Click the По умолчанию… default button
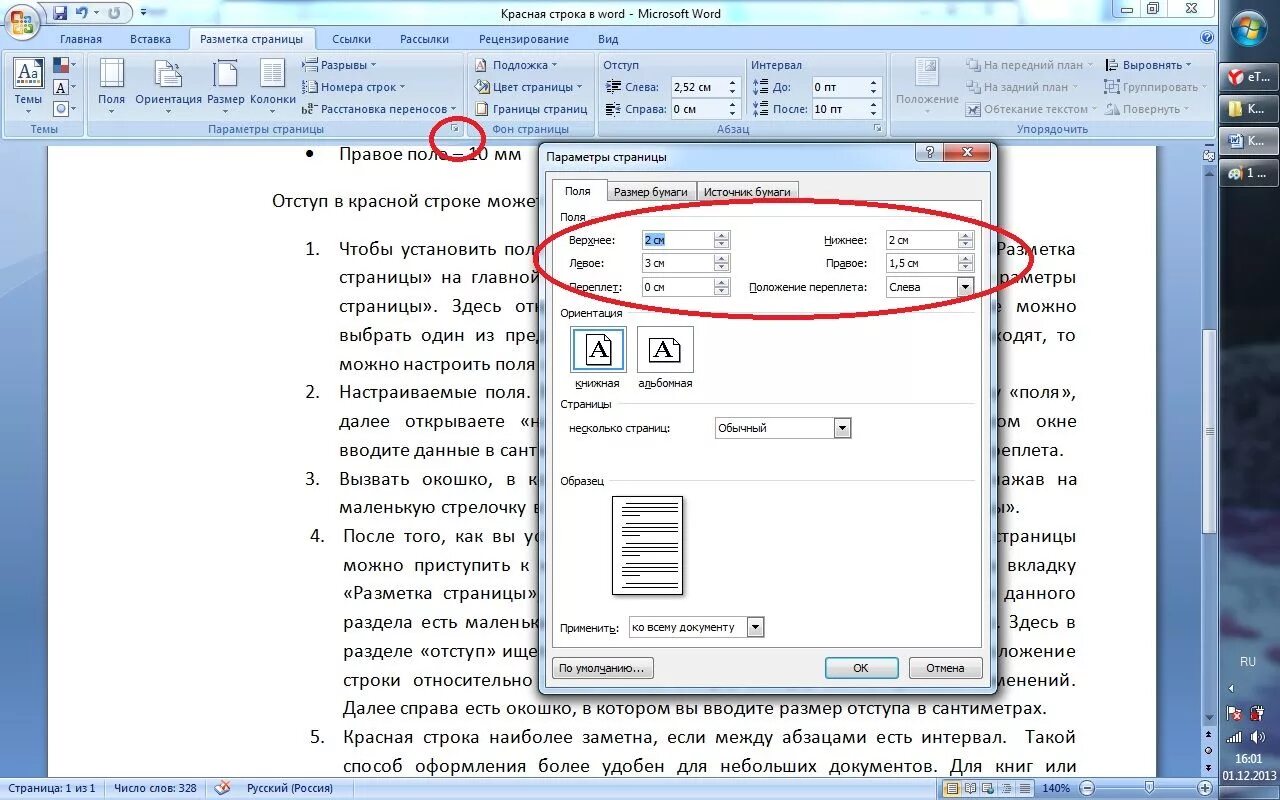This screenshot has width=1280, height=800. 603,668
